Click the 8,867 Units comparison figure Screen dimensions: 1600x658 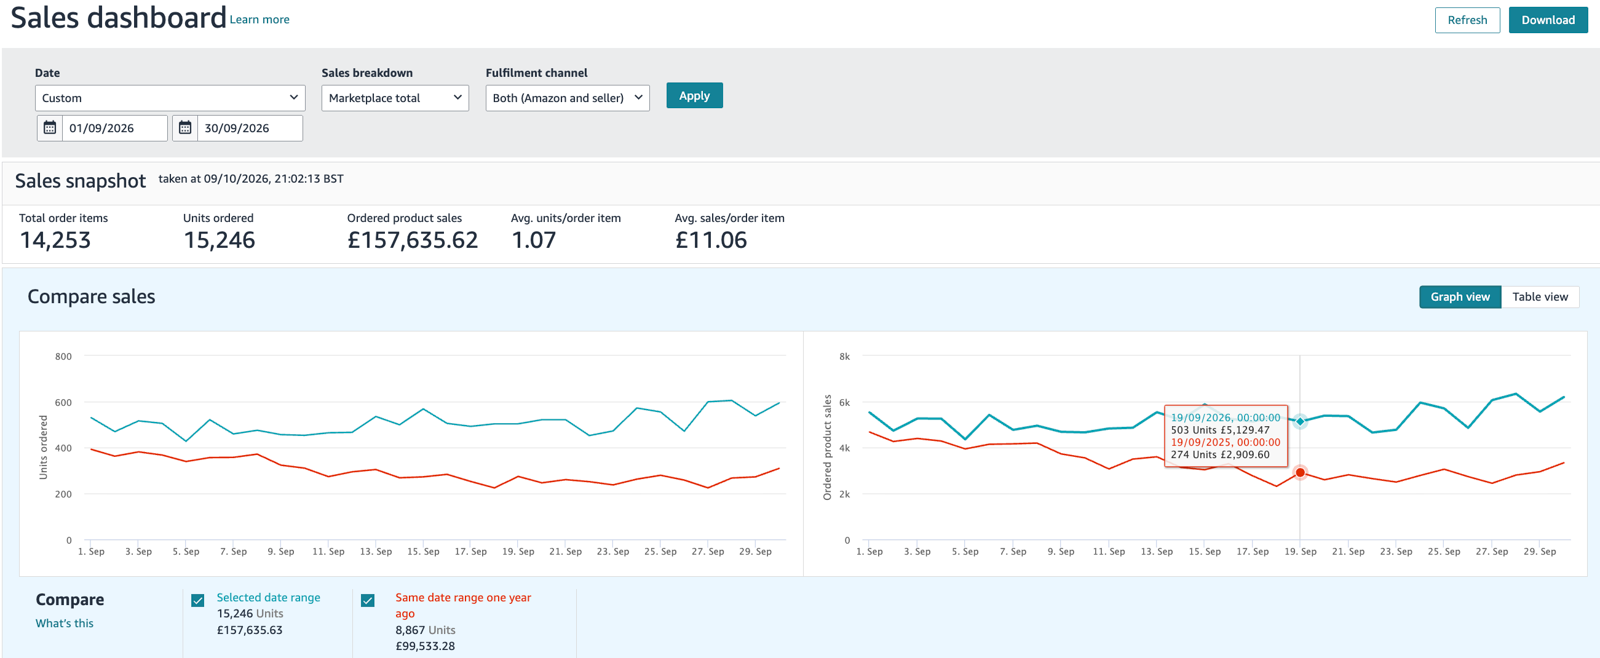(425, 630)
